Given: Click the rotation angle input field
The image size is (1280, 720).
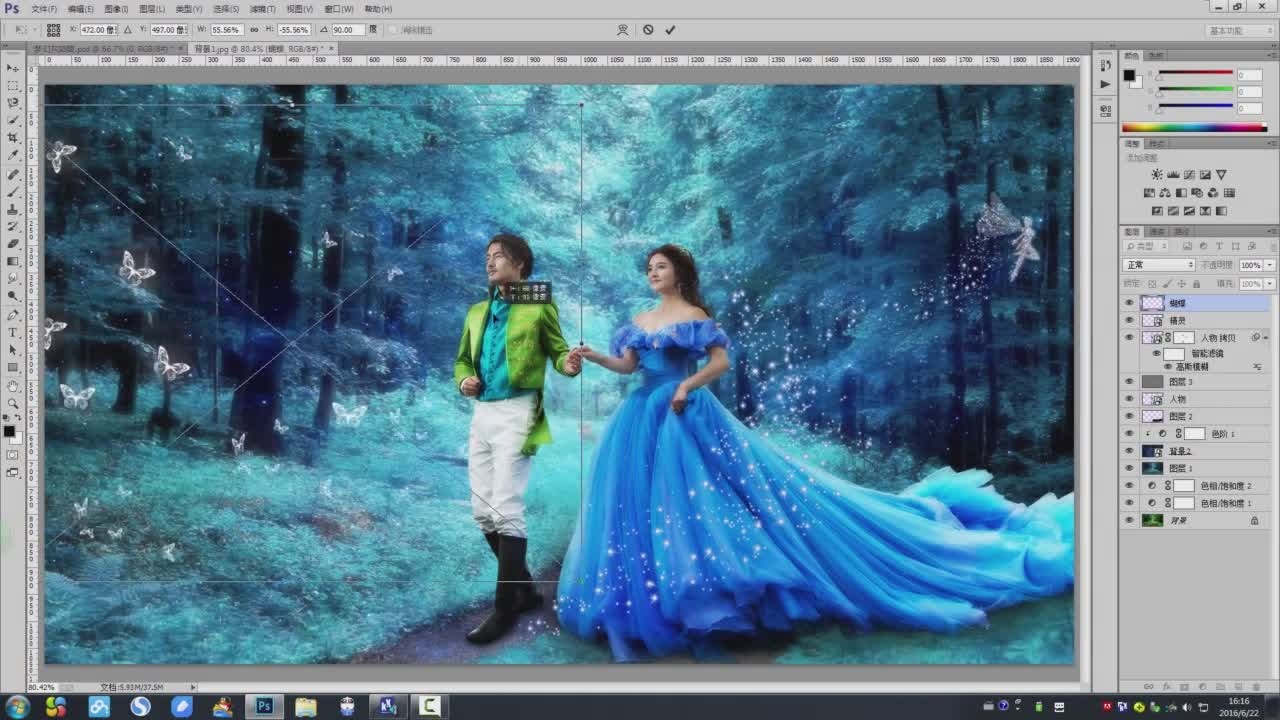Looking at the screenshot, I should pos(347,30).
